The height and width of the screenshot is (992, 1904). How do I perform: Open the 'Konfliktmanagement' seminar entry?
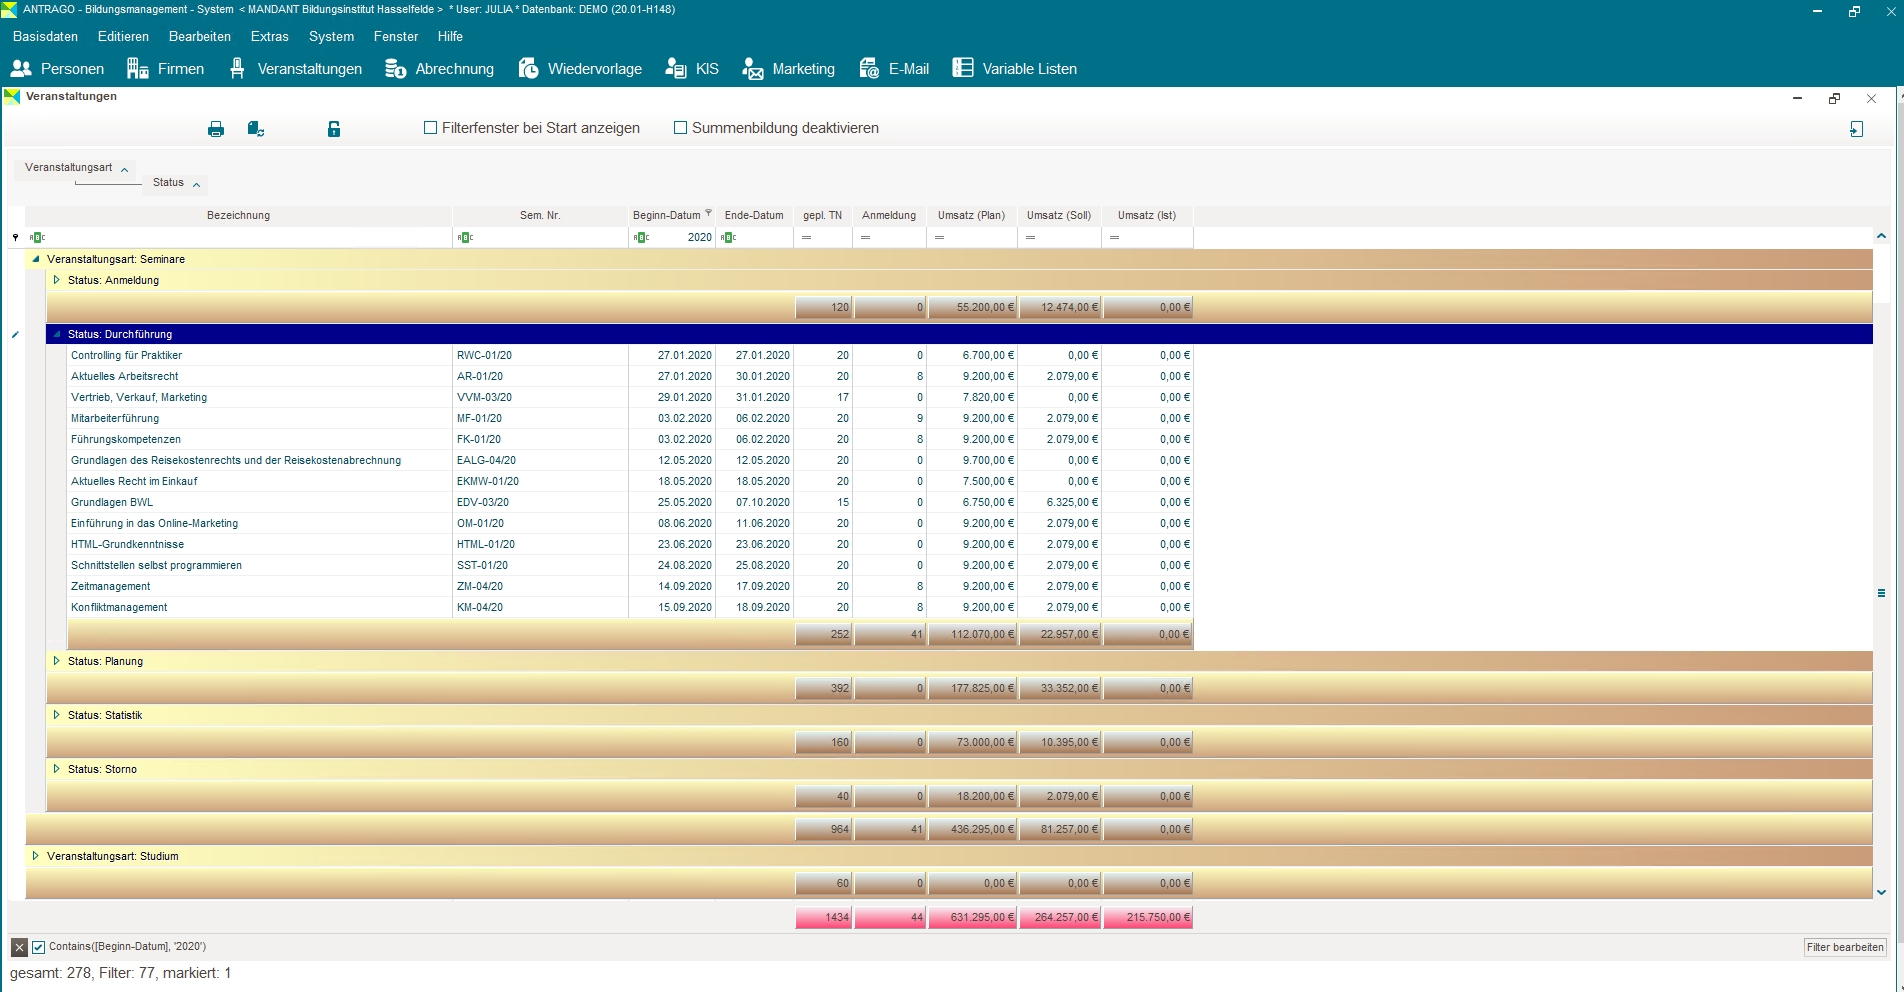pyautogui.click(x=119, y=607)
